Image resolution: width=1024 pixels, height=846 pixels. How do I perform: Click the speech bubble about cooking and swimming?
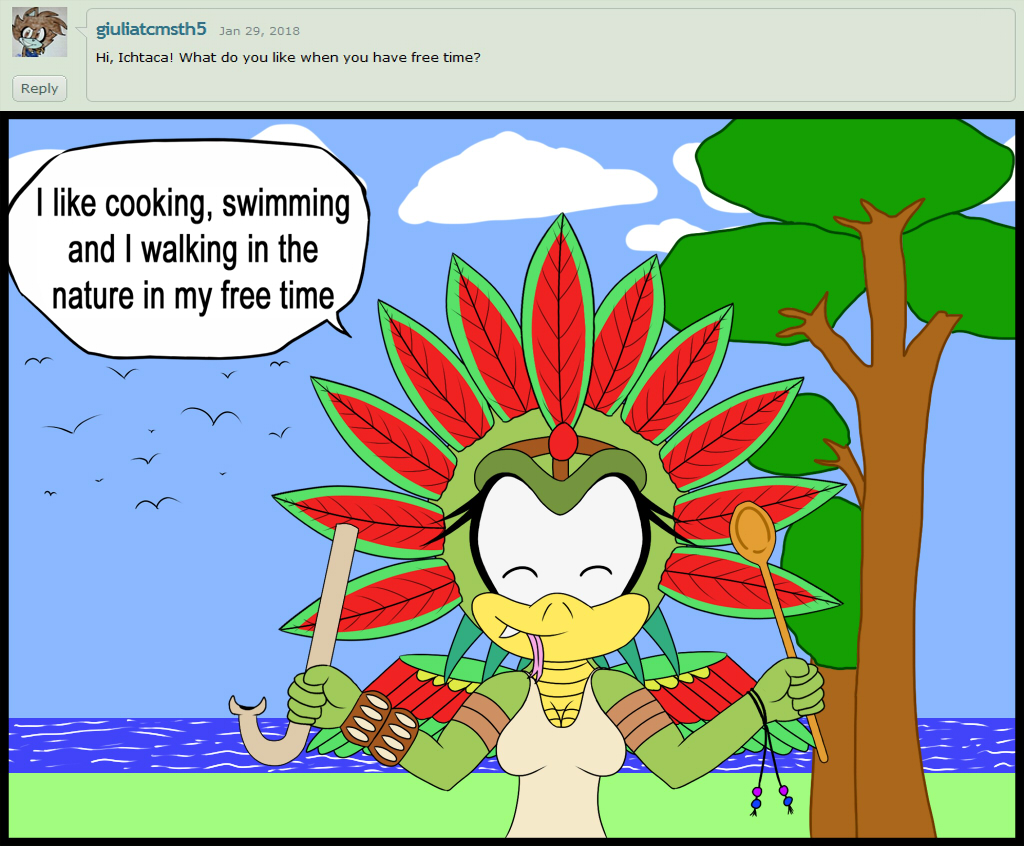coord(188,249)
